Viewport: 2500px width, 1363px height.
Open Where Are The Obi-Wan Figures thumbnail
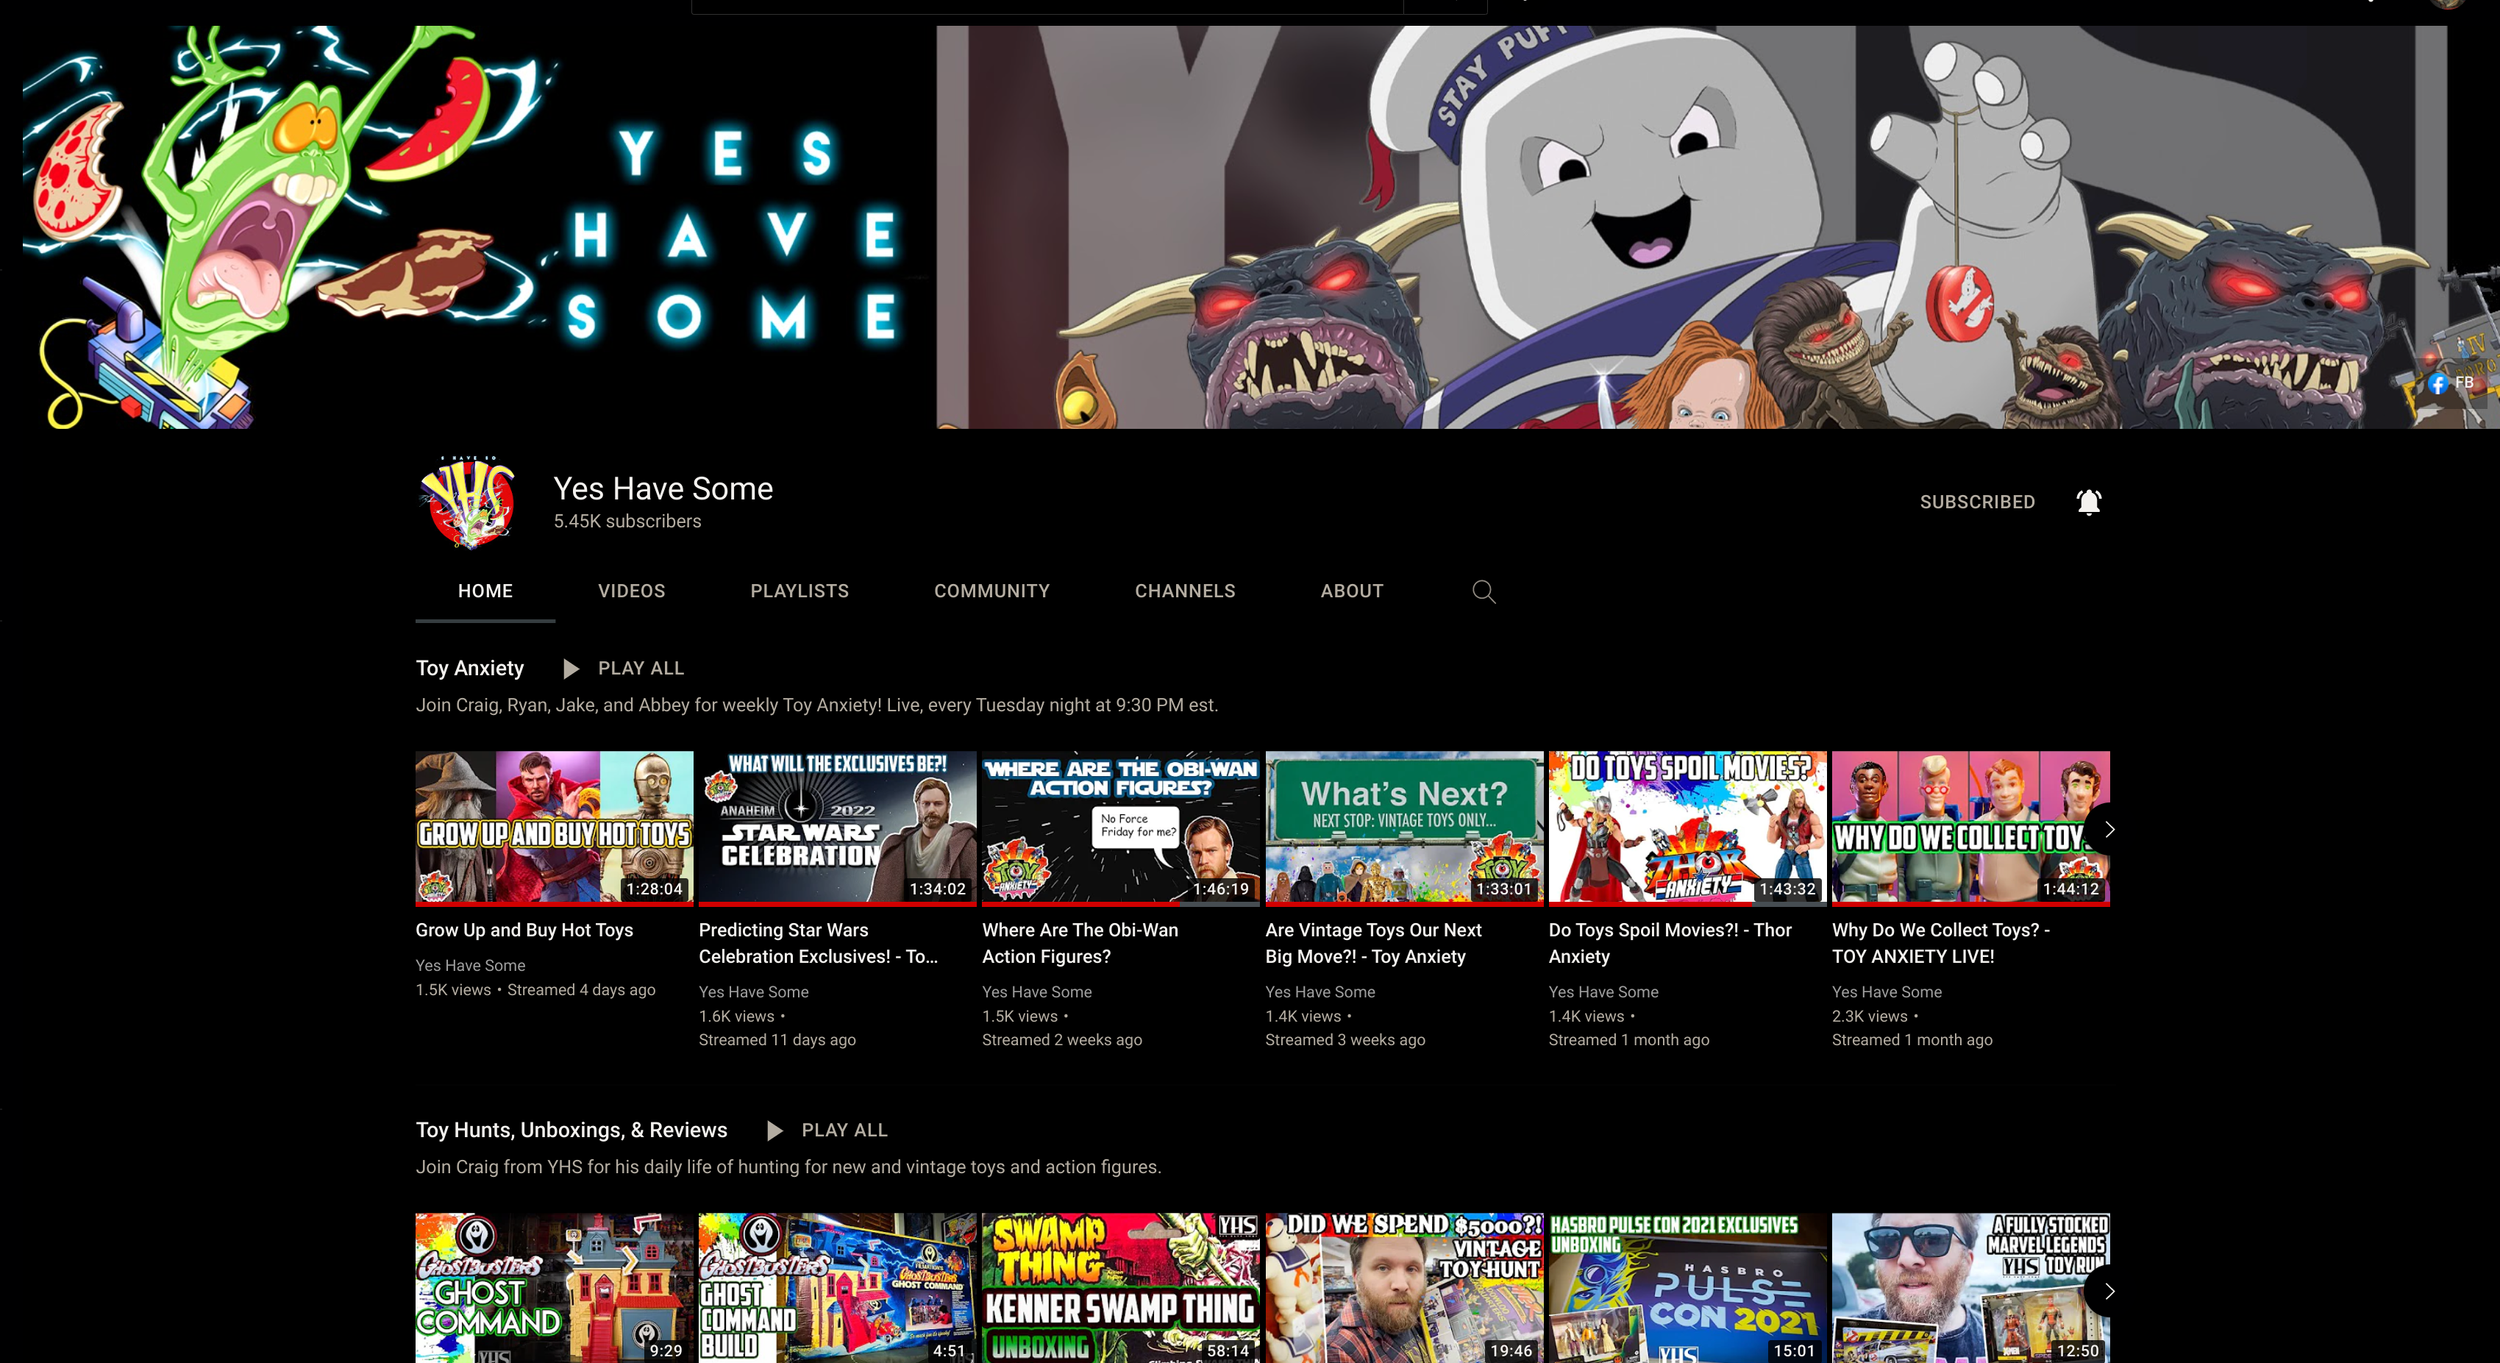pos(1120,829)
